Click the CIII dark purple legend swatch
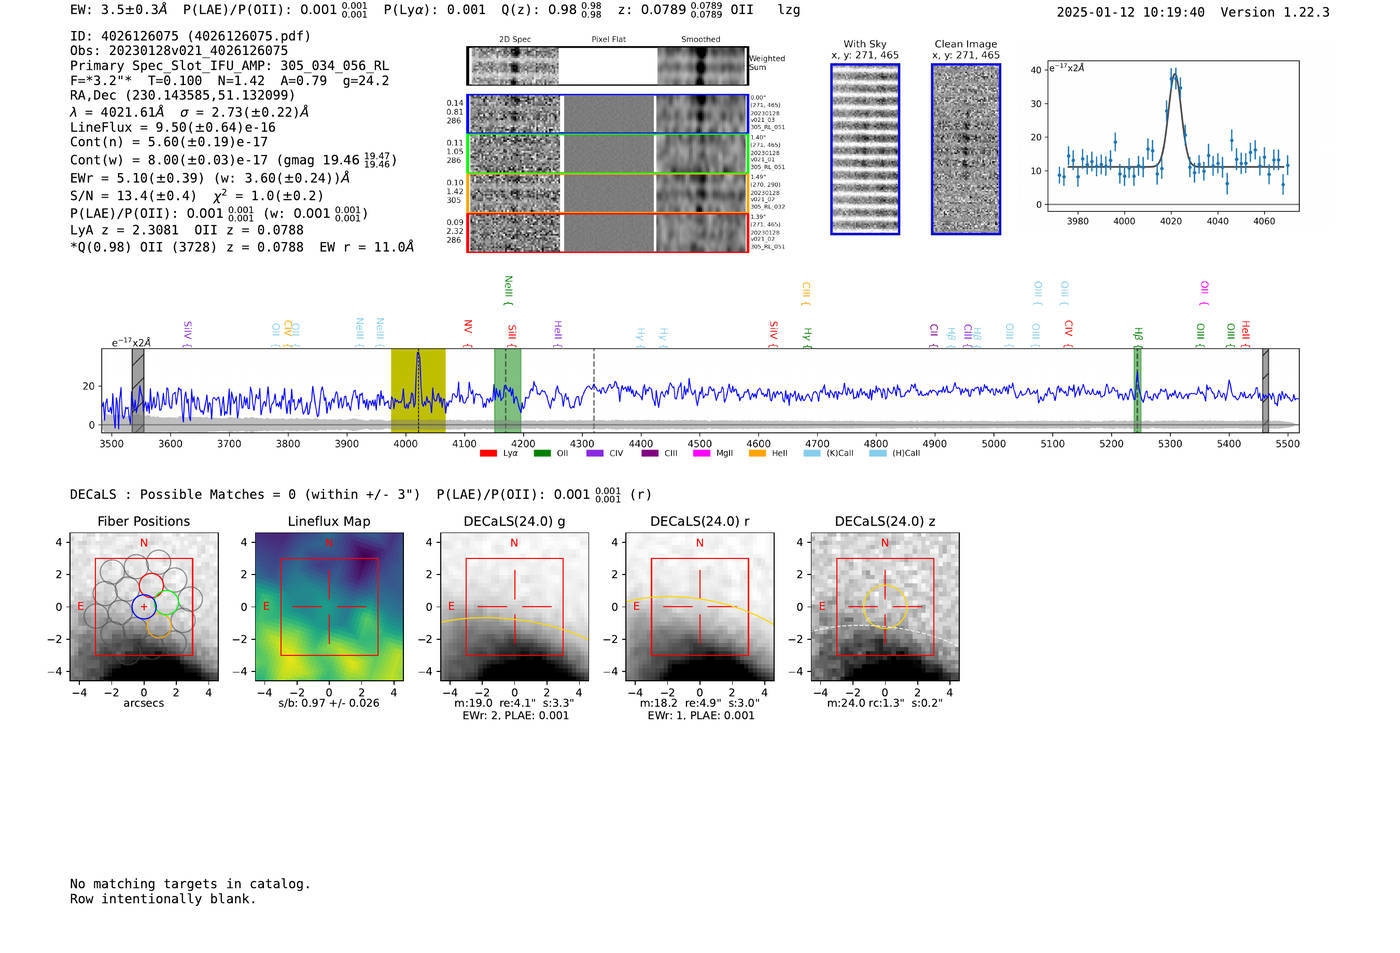Viewport: 1400px width, 953px height. point(650,453)
